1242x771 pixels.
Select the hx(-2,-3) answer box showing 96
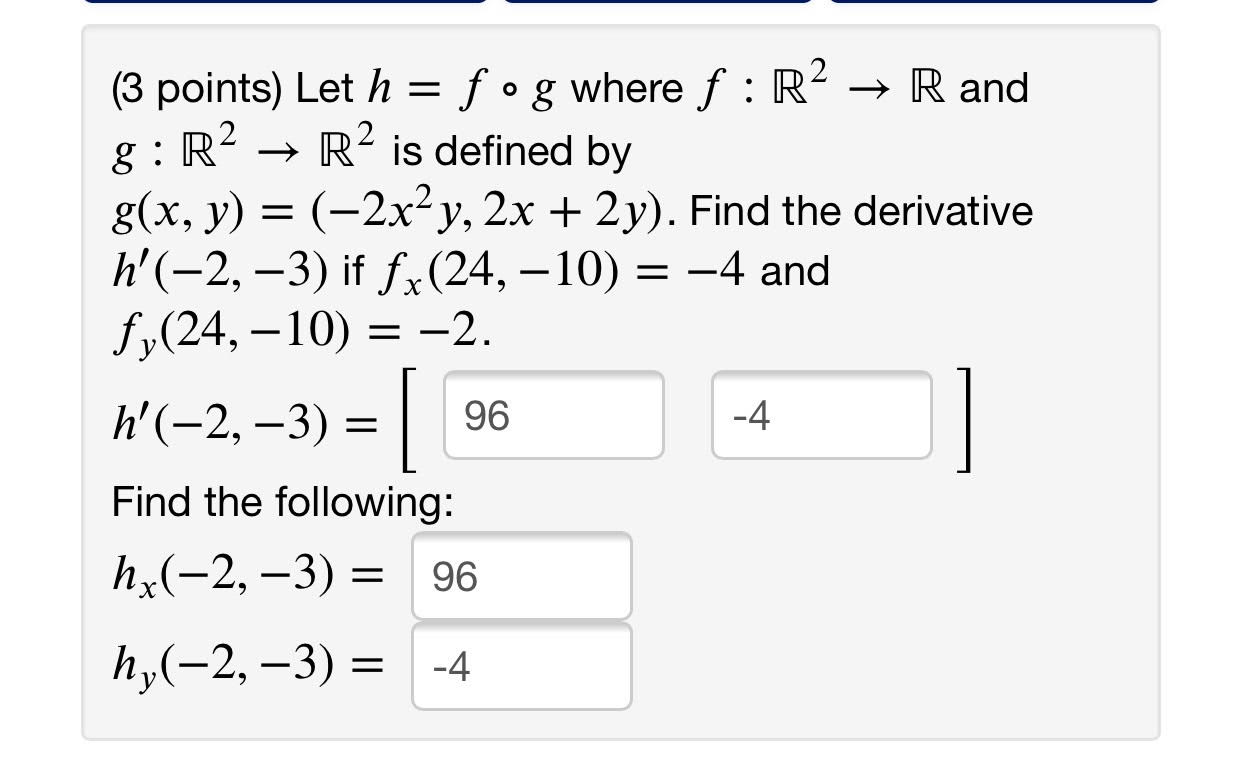520,574
